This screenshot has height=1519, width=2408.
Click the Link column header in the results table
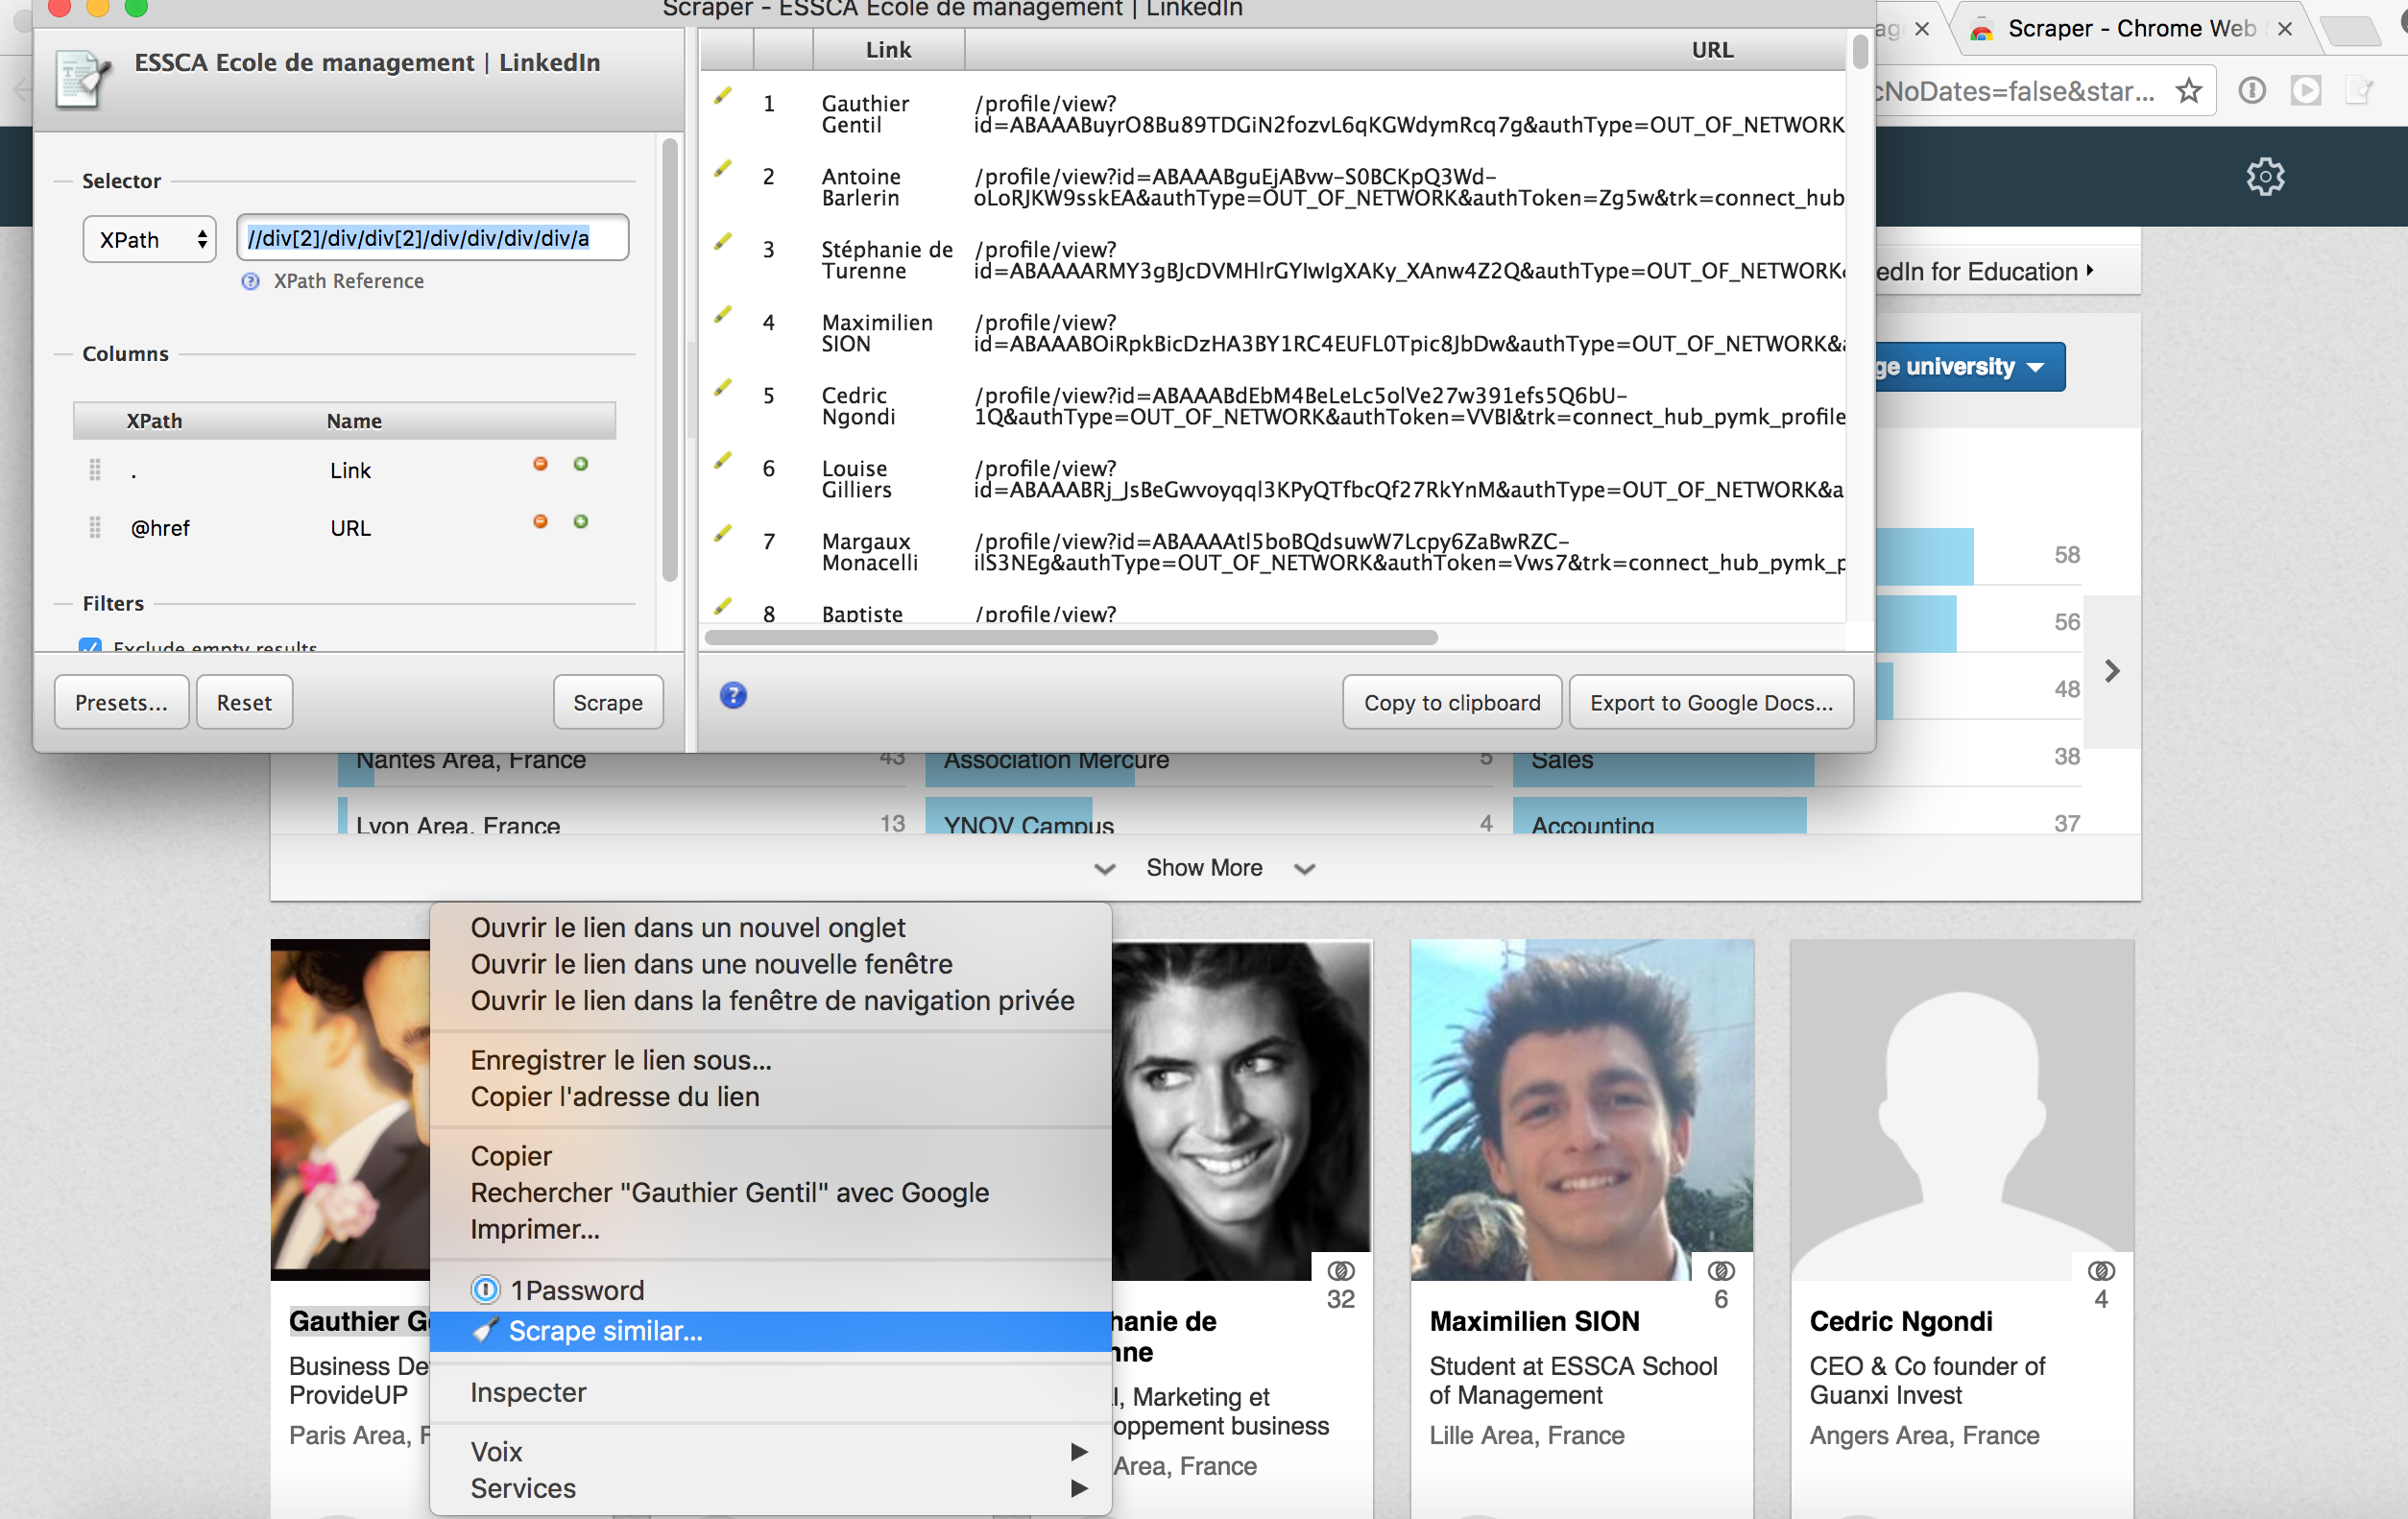888,50
